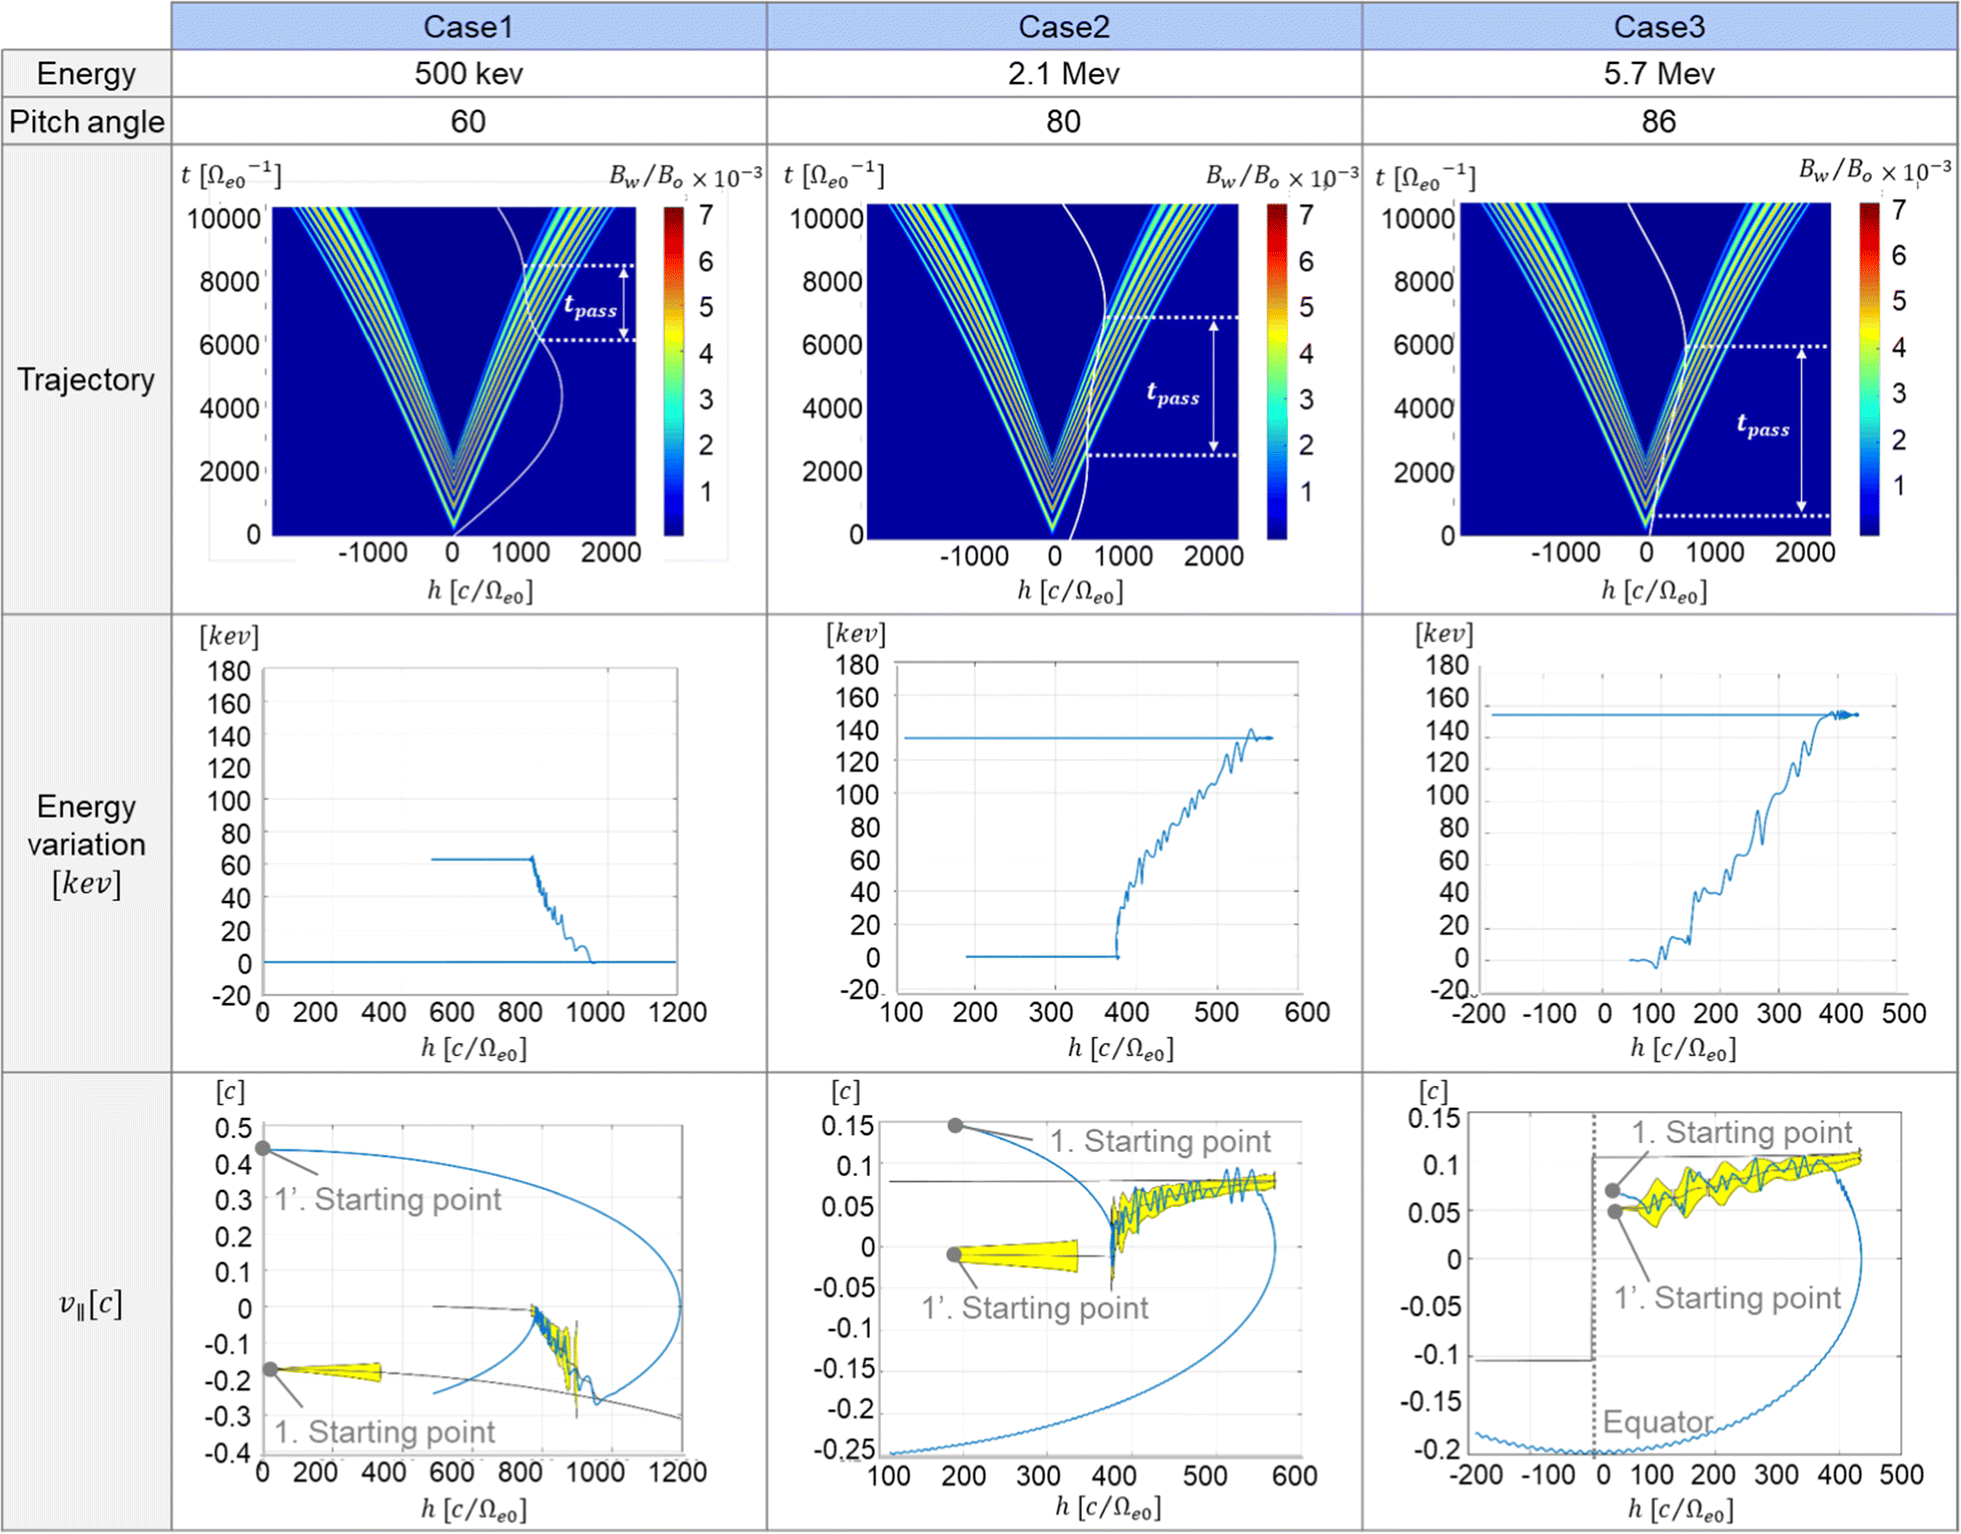Click the t [Ωe0⁻¹] axis label in Case1 trajectory

(x=231, y=176)
